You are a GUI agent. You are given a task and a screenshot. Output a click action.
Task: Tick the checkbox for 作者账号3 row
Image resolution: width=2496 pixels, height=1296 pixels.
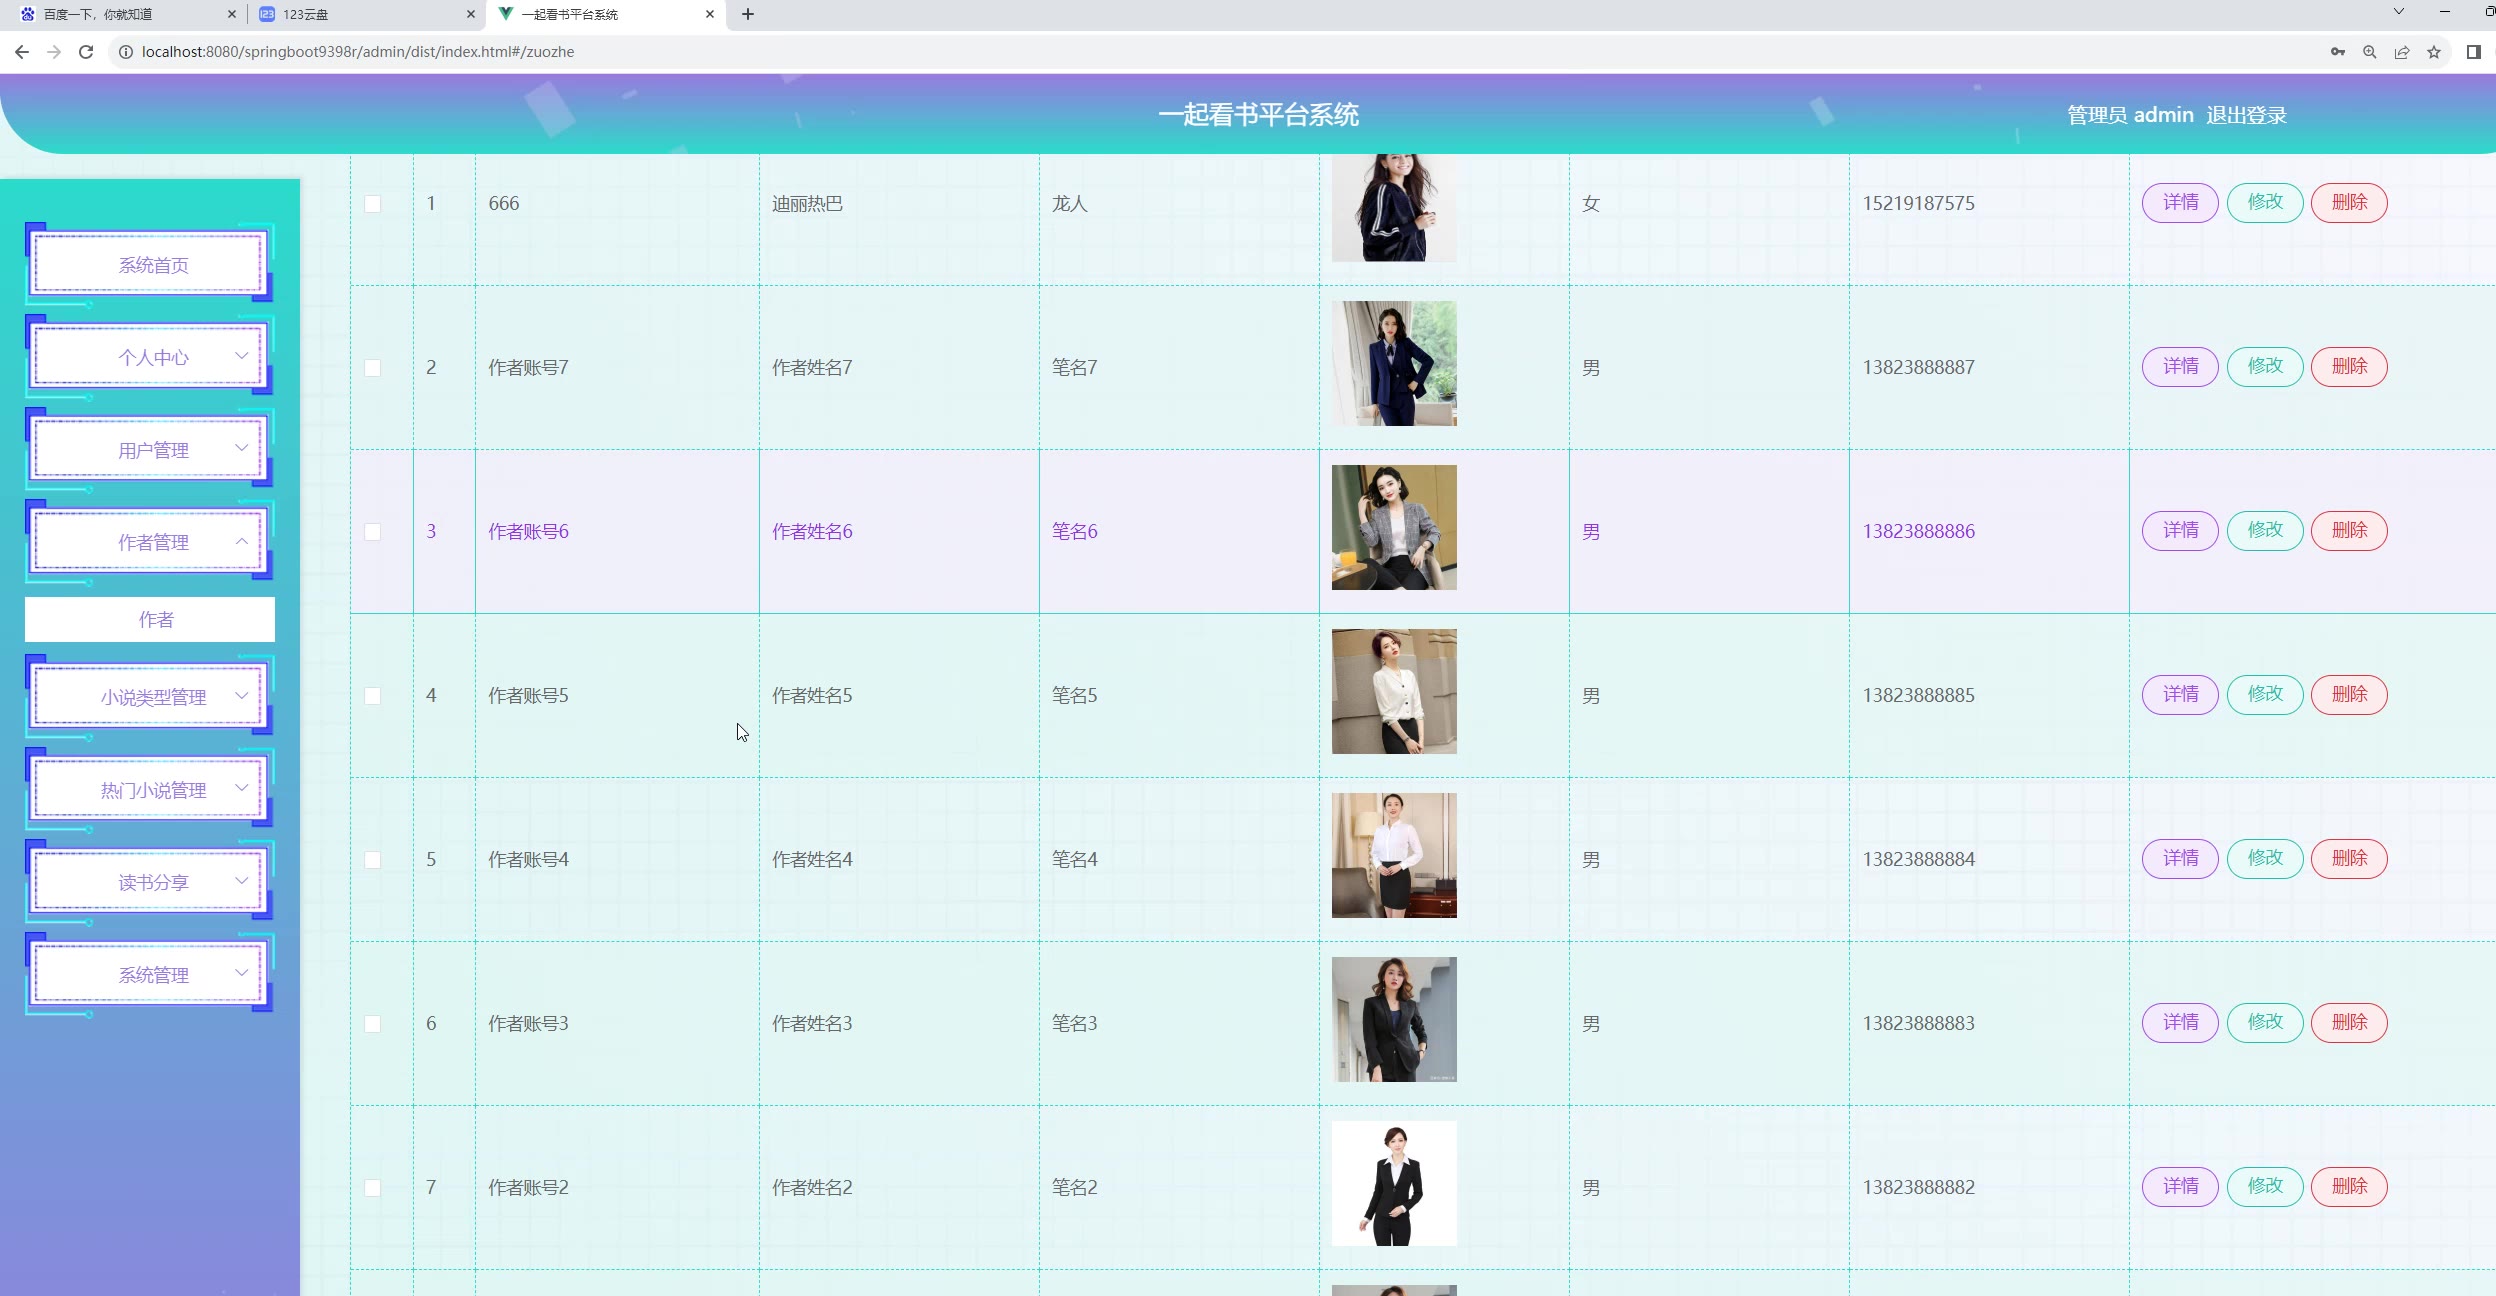pyautogui.click(x=372, y=1024)
